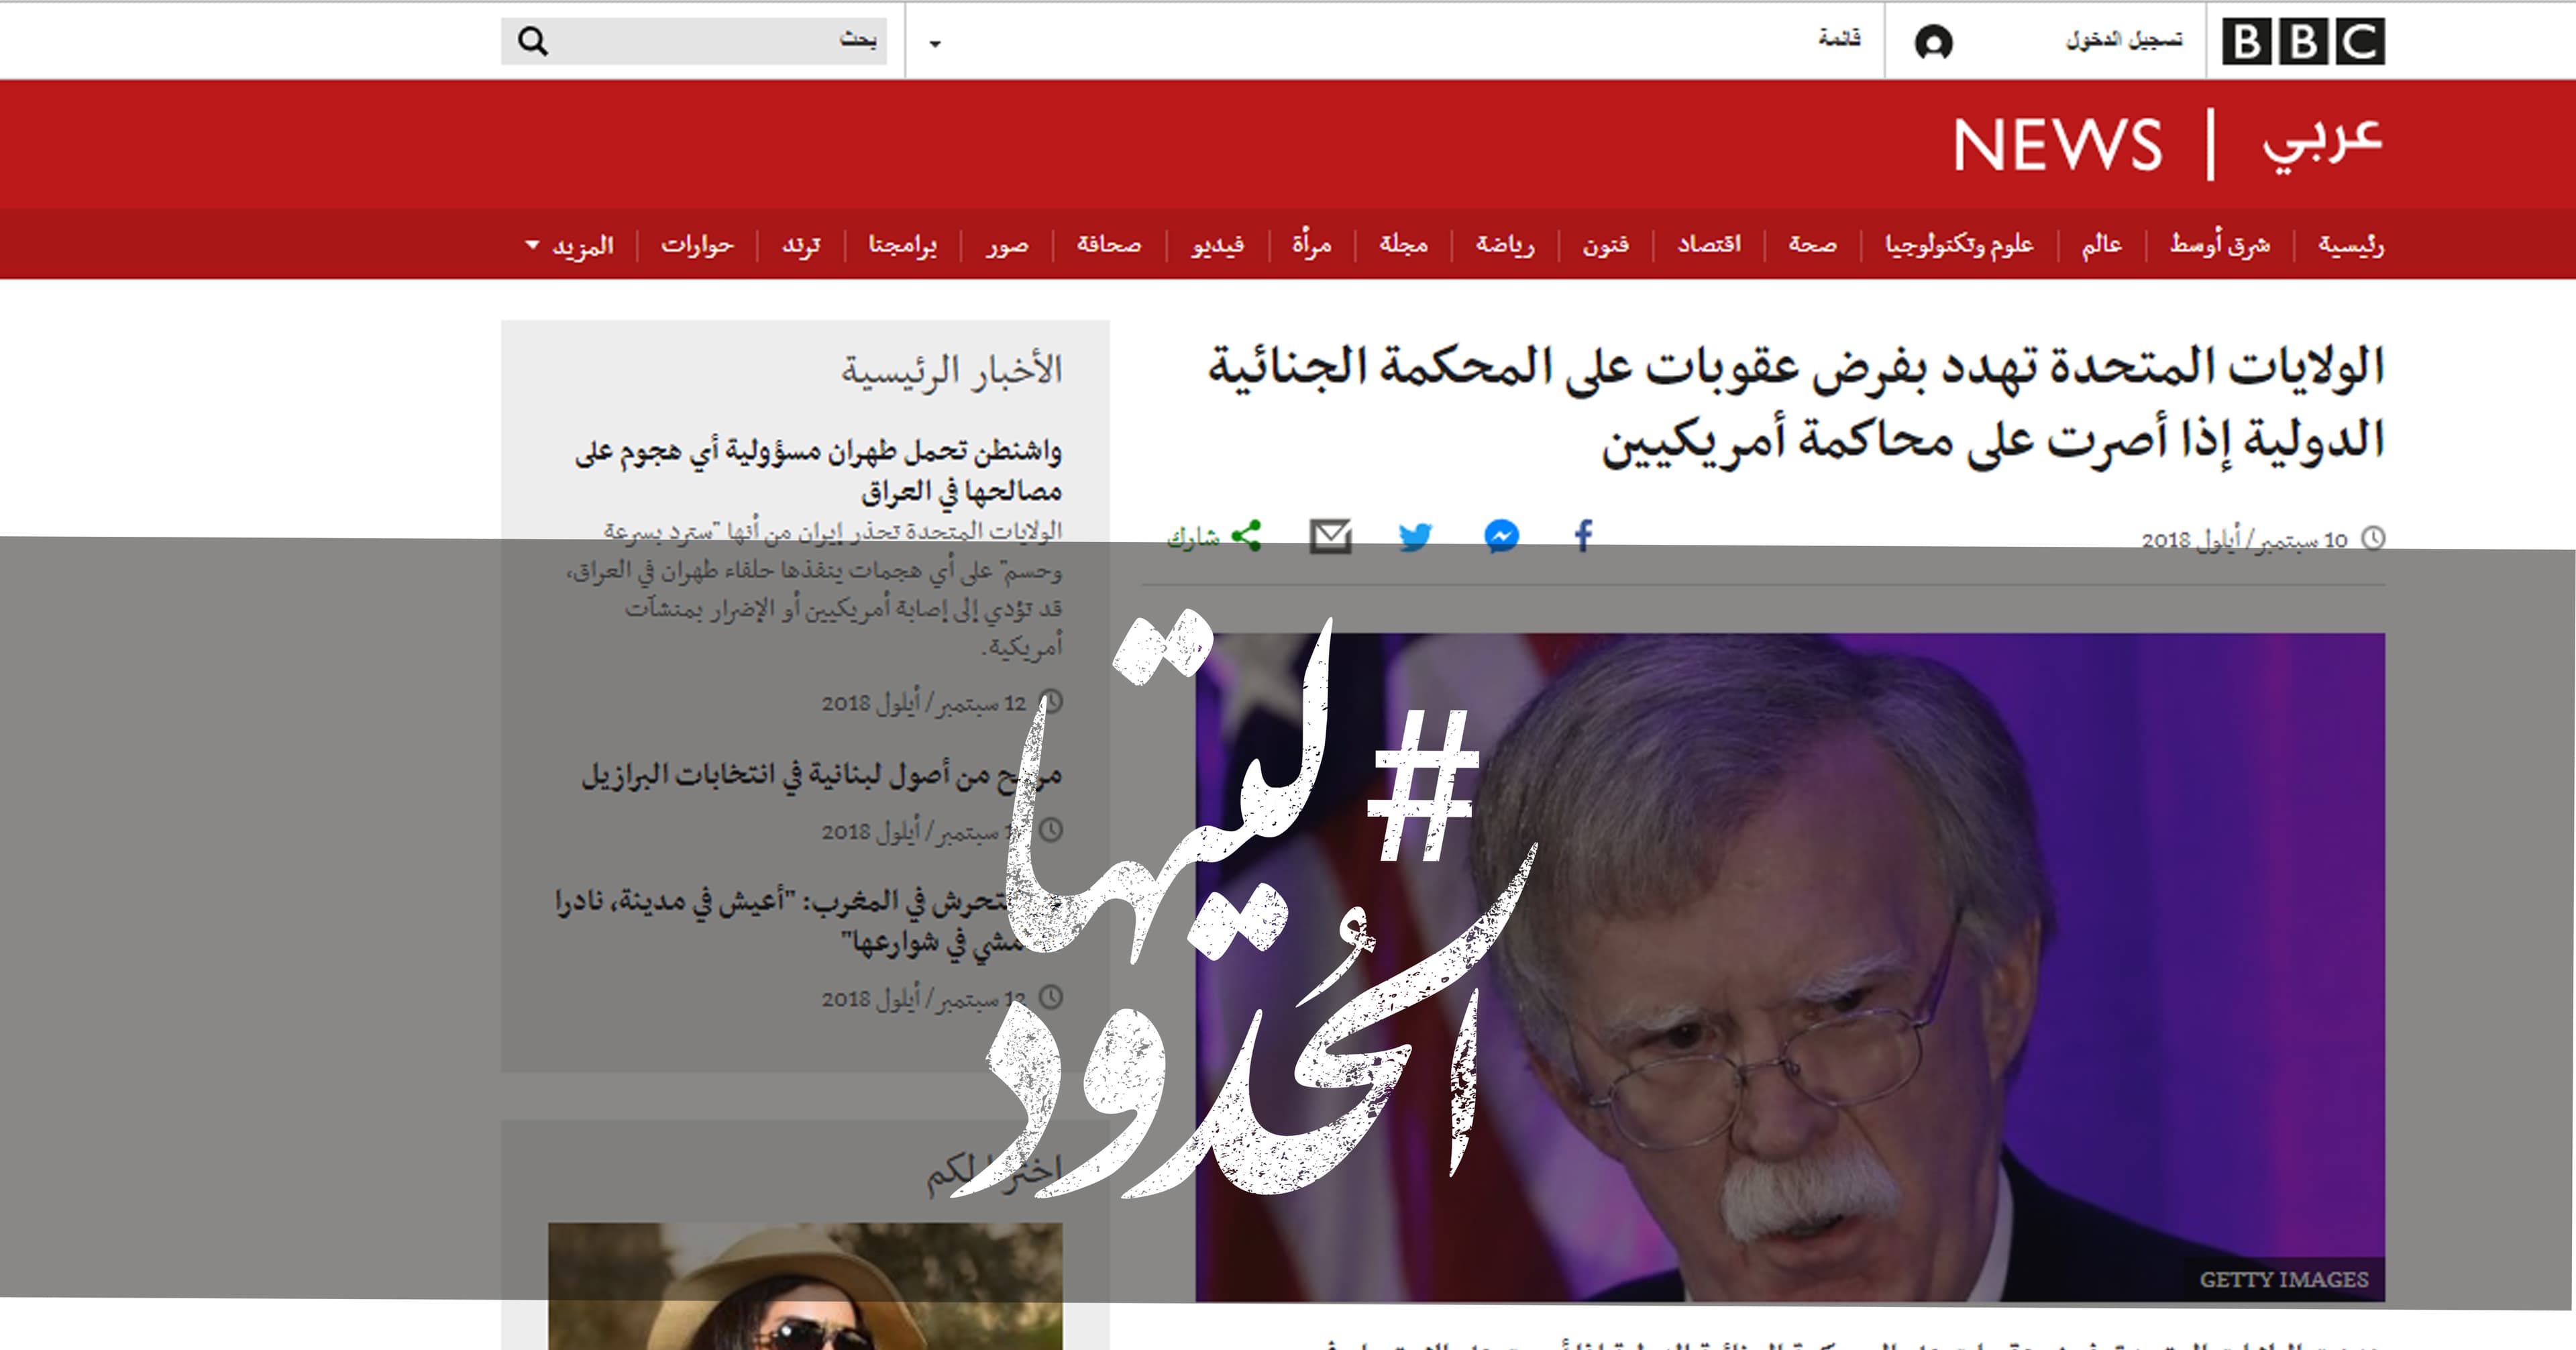Open صحة section
Viewport: 2576px width, 1350px height.
(1813, 245)
